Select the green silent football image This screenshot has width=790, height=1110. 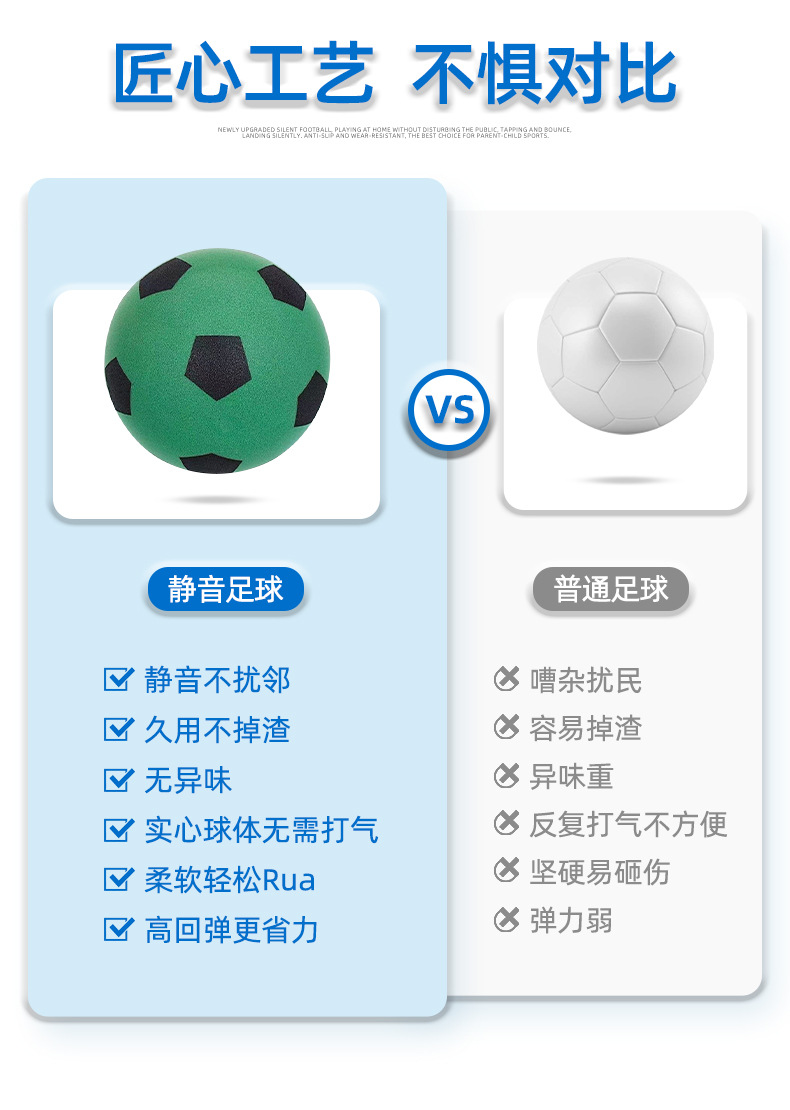pos(216,360)
